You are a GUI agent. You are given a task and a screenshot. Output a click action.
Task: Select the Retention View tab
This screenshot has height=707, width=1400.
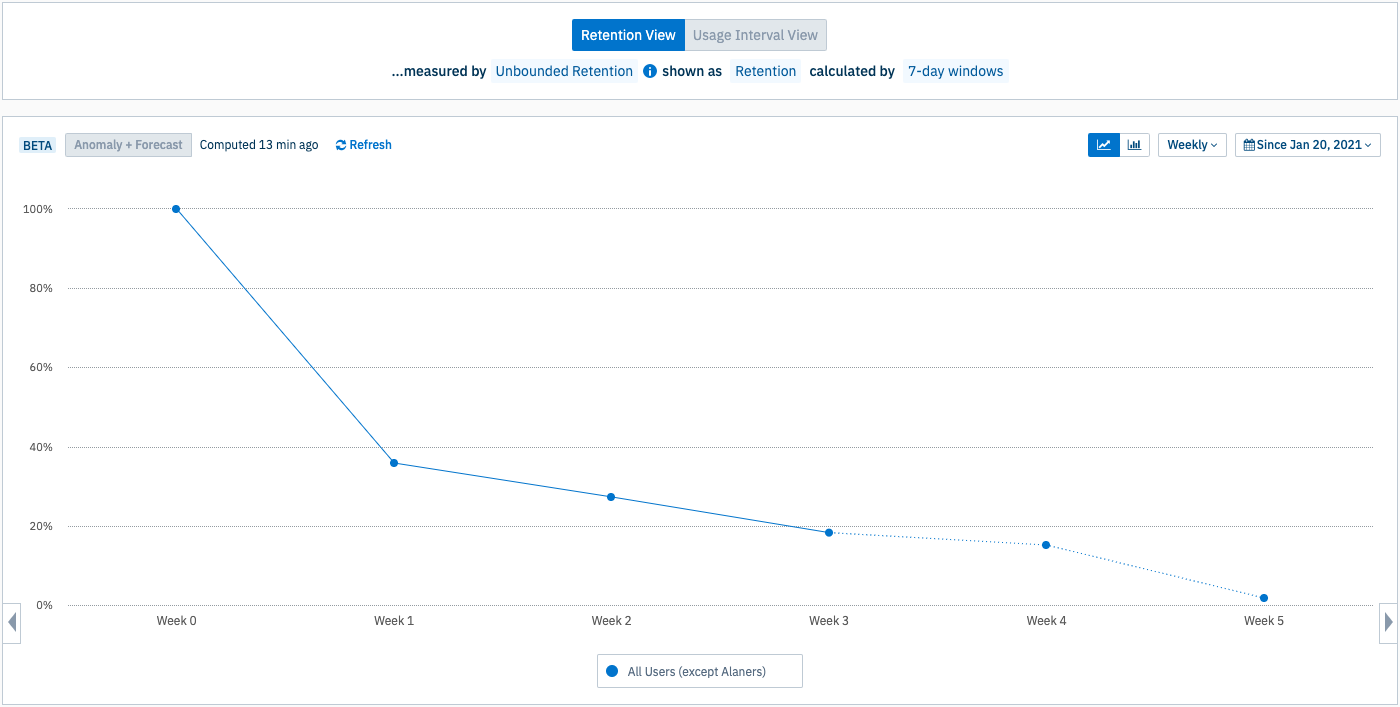pyautogui.click(x=628, y=35)
